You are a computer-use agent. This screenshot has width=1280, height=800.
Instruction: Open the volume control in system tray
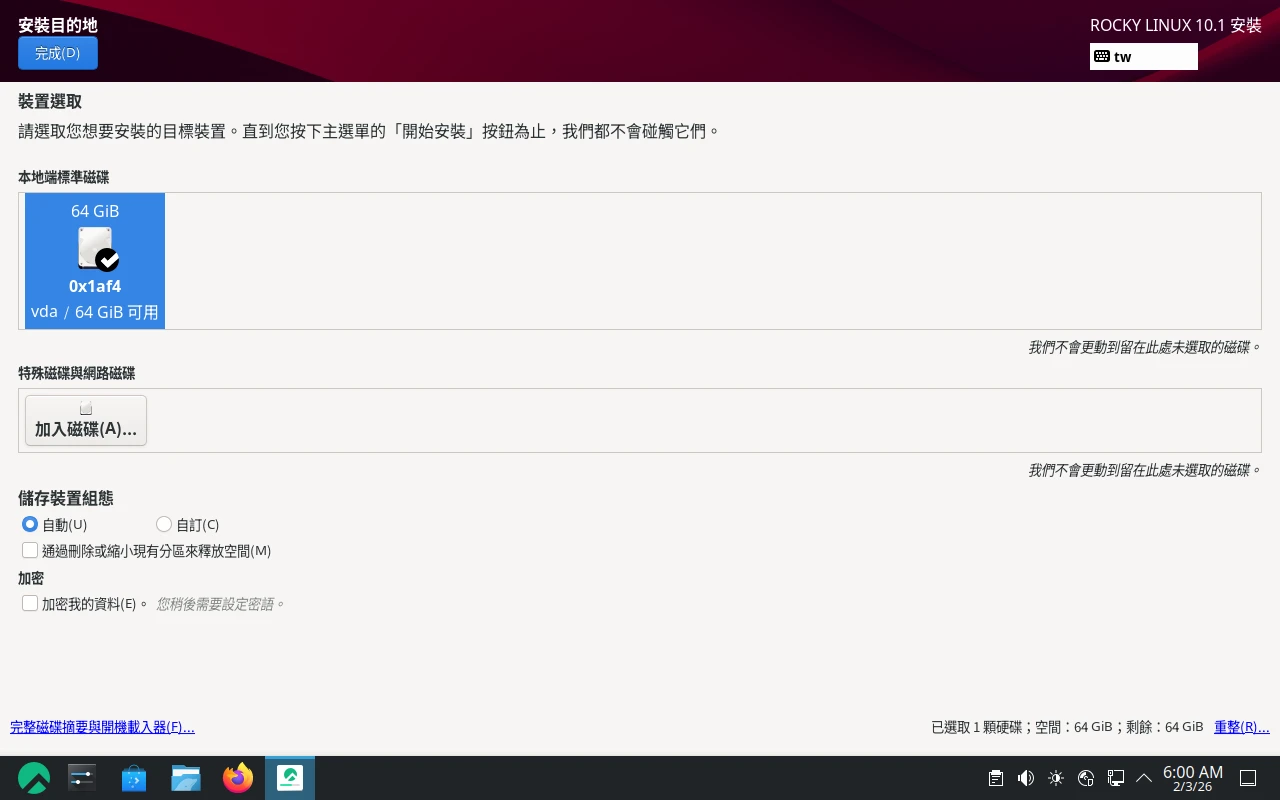pyautogui.click(x=1025, y=778)
